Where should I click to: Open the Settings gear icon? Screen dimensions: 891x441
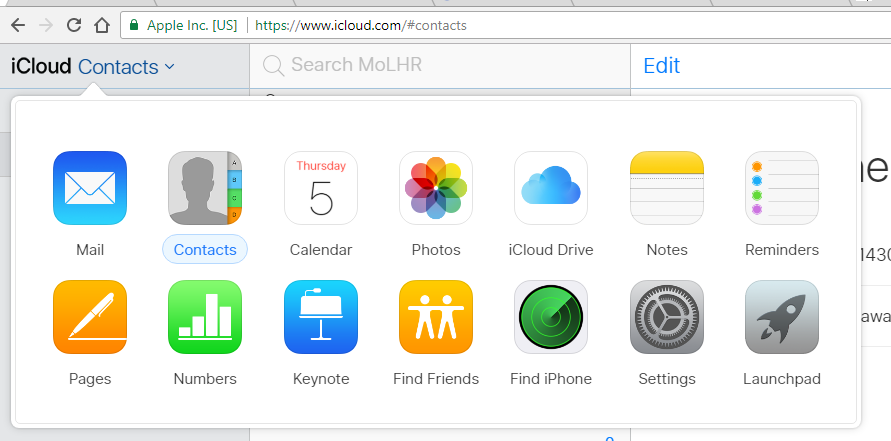click(667, 317)
